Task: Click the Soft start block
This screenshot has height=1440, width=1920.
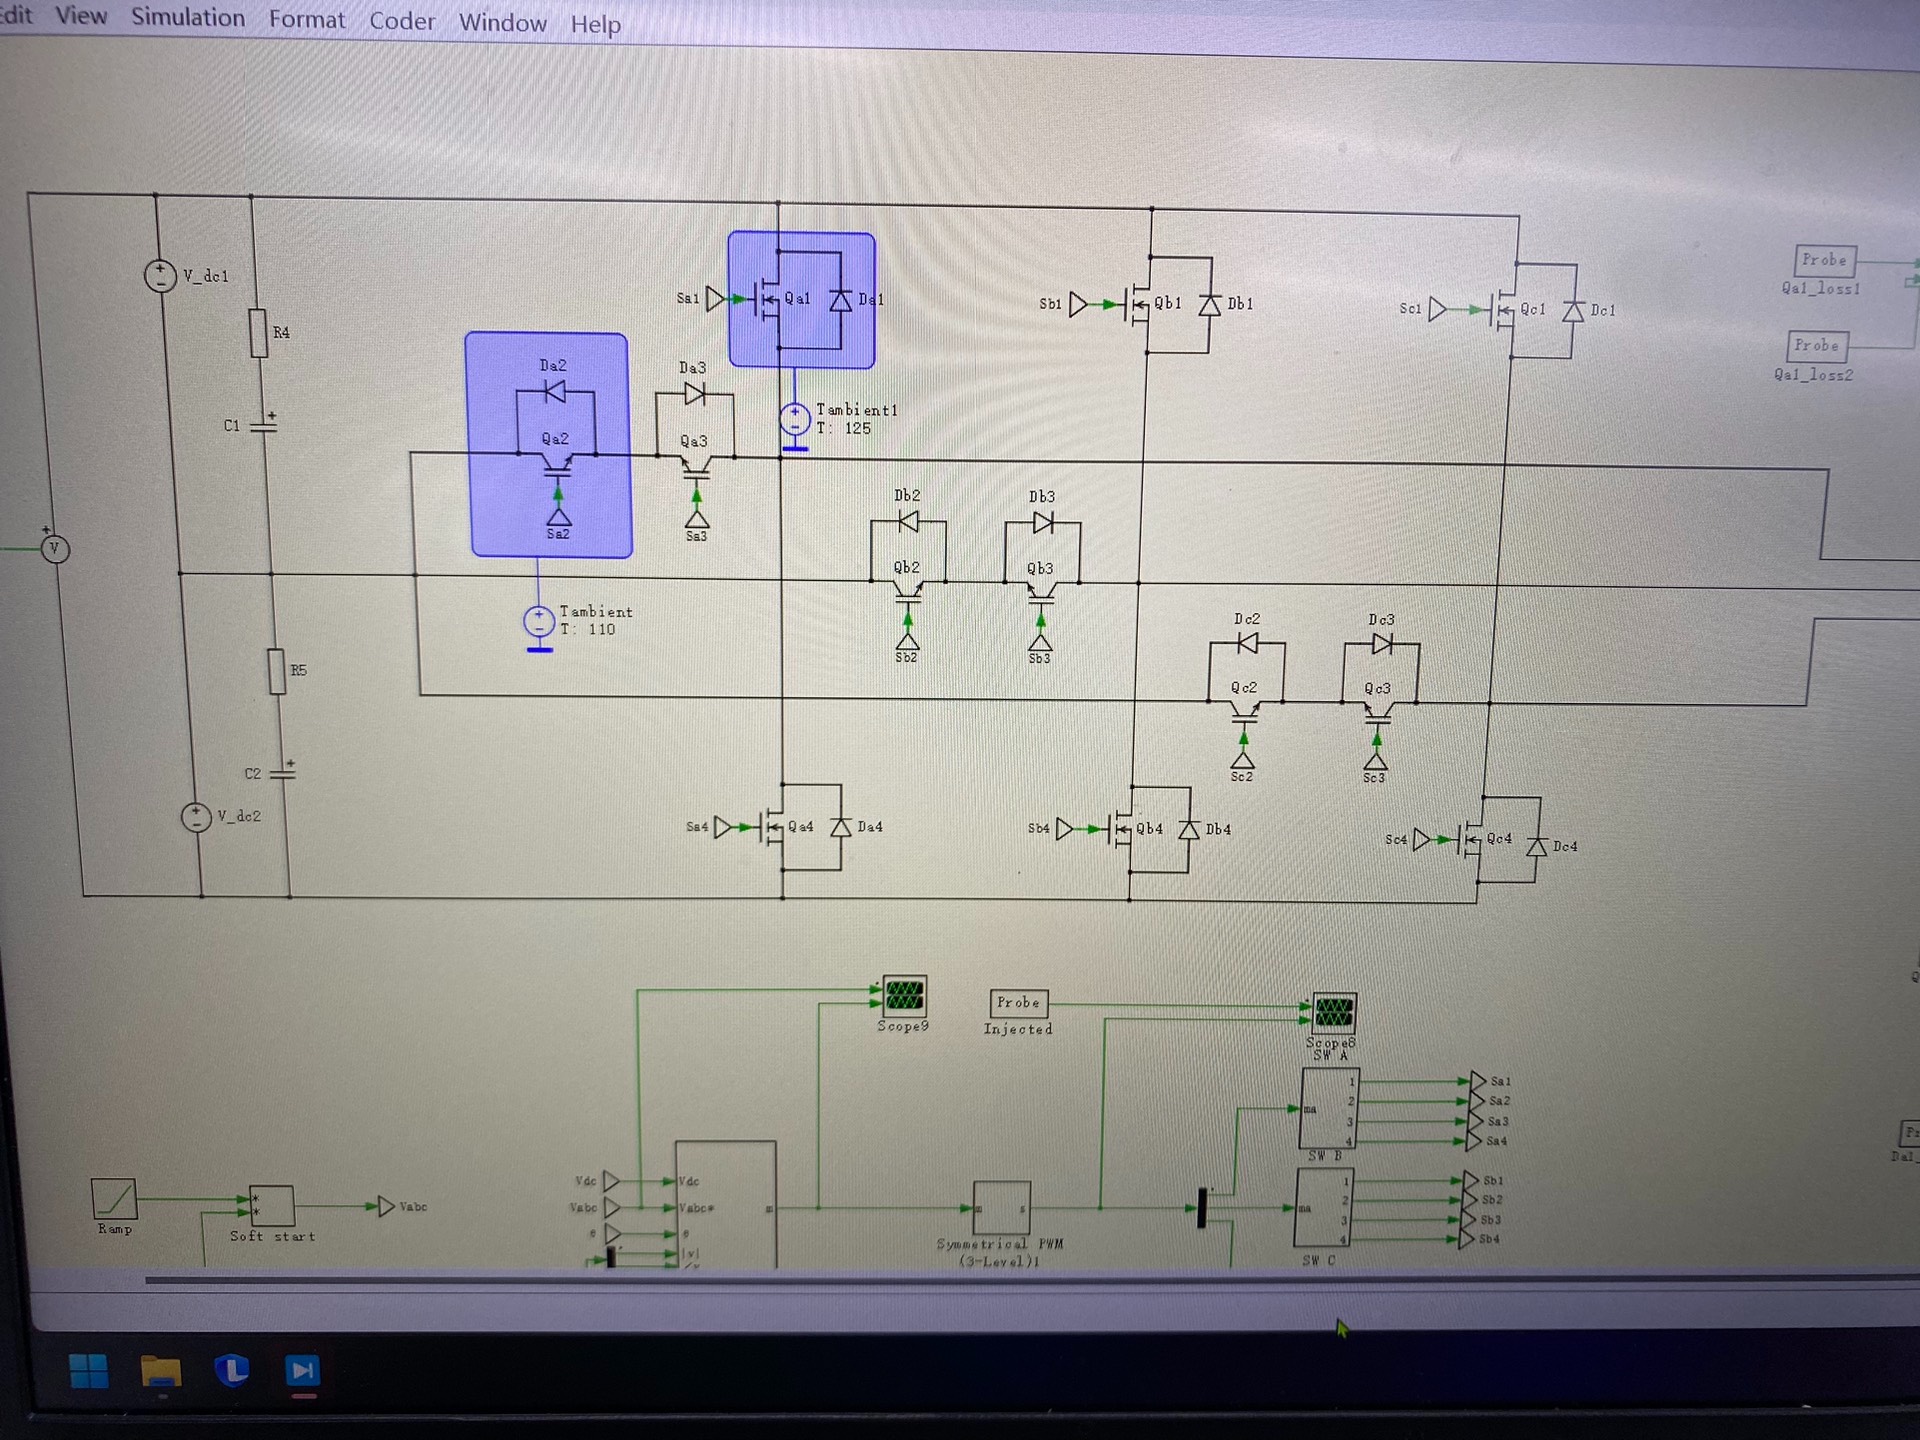Action: click(271, 1206)
